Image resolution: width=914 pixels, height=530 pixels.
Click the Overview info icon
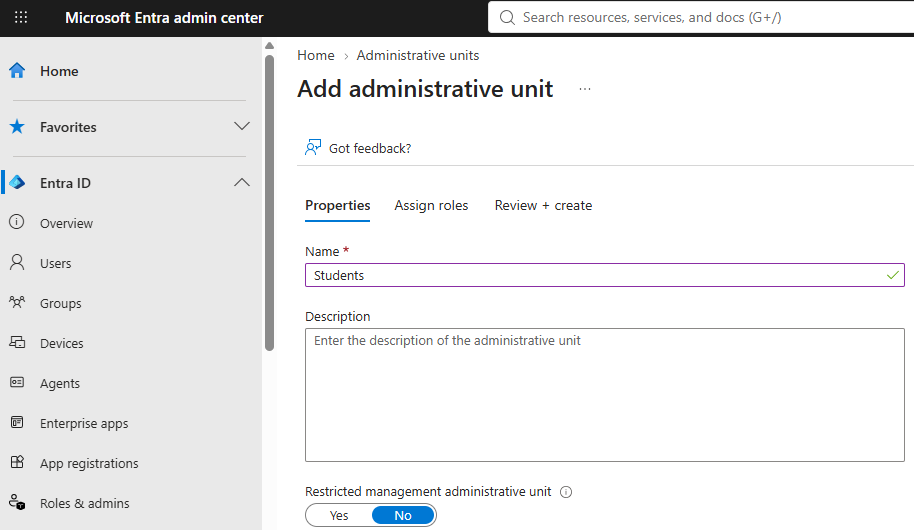(x=17, y=222)
